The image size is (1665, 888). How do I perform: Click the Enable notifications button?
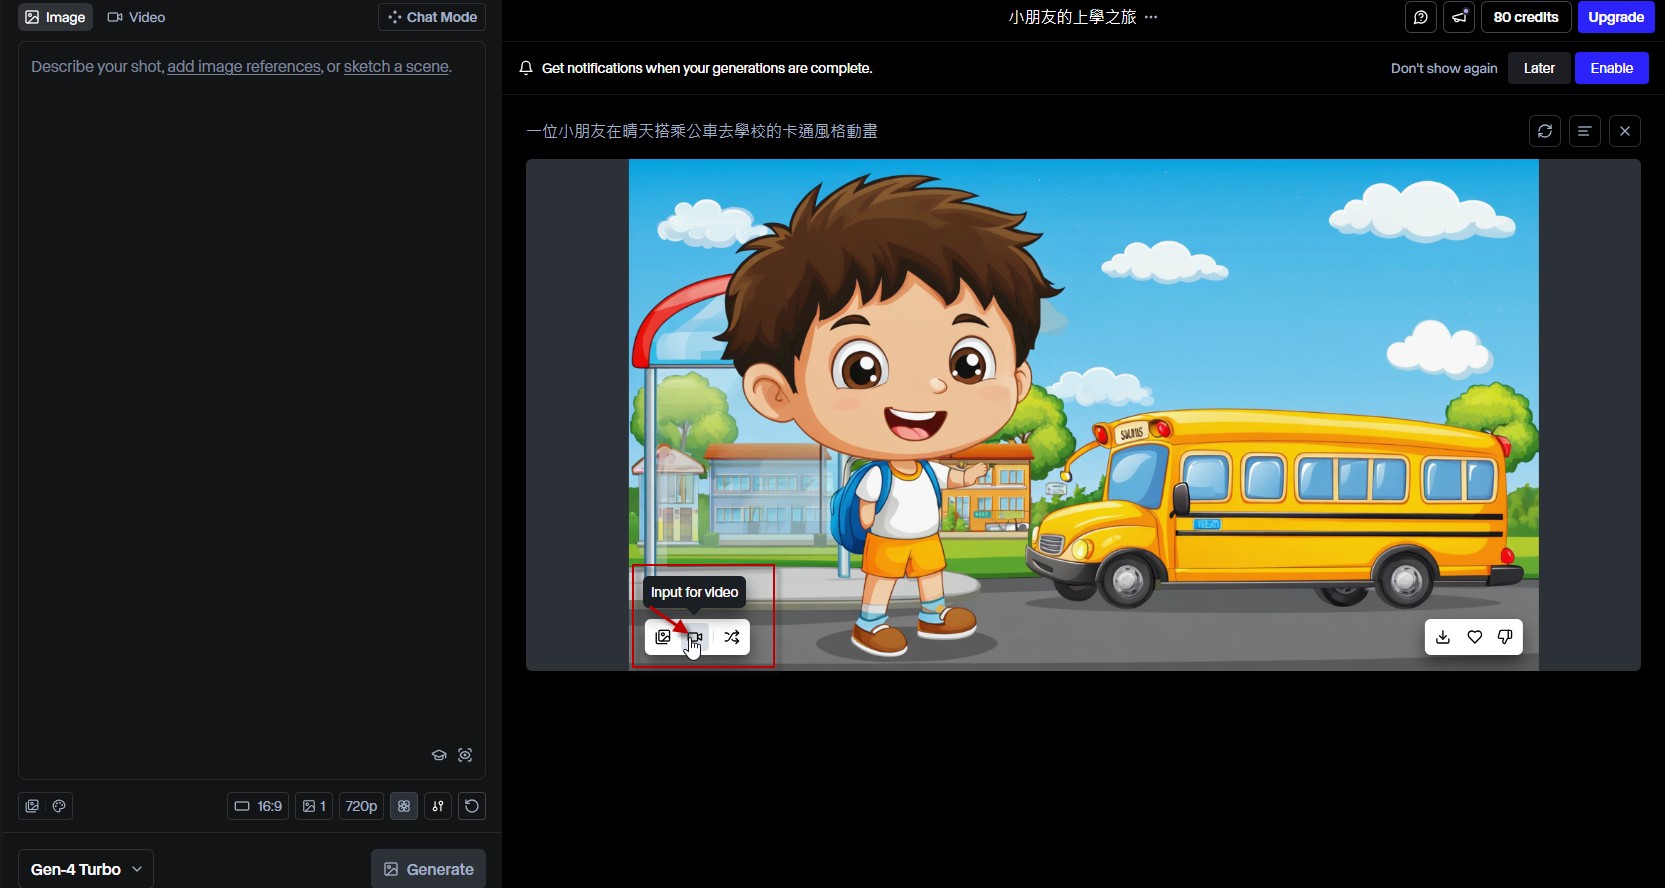click(x=1611, y=68)
